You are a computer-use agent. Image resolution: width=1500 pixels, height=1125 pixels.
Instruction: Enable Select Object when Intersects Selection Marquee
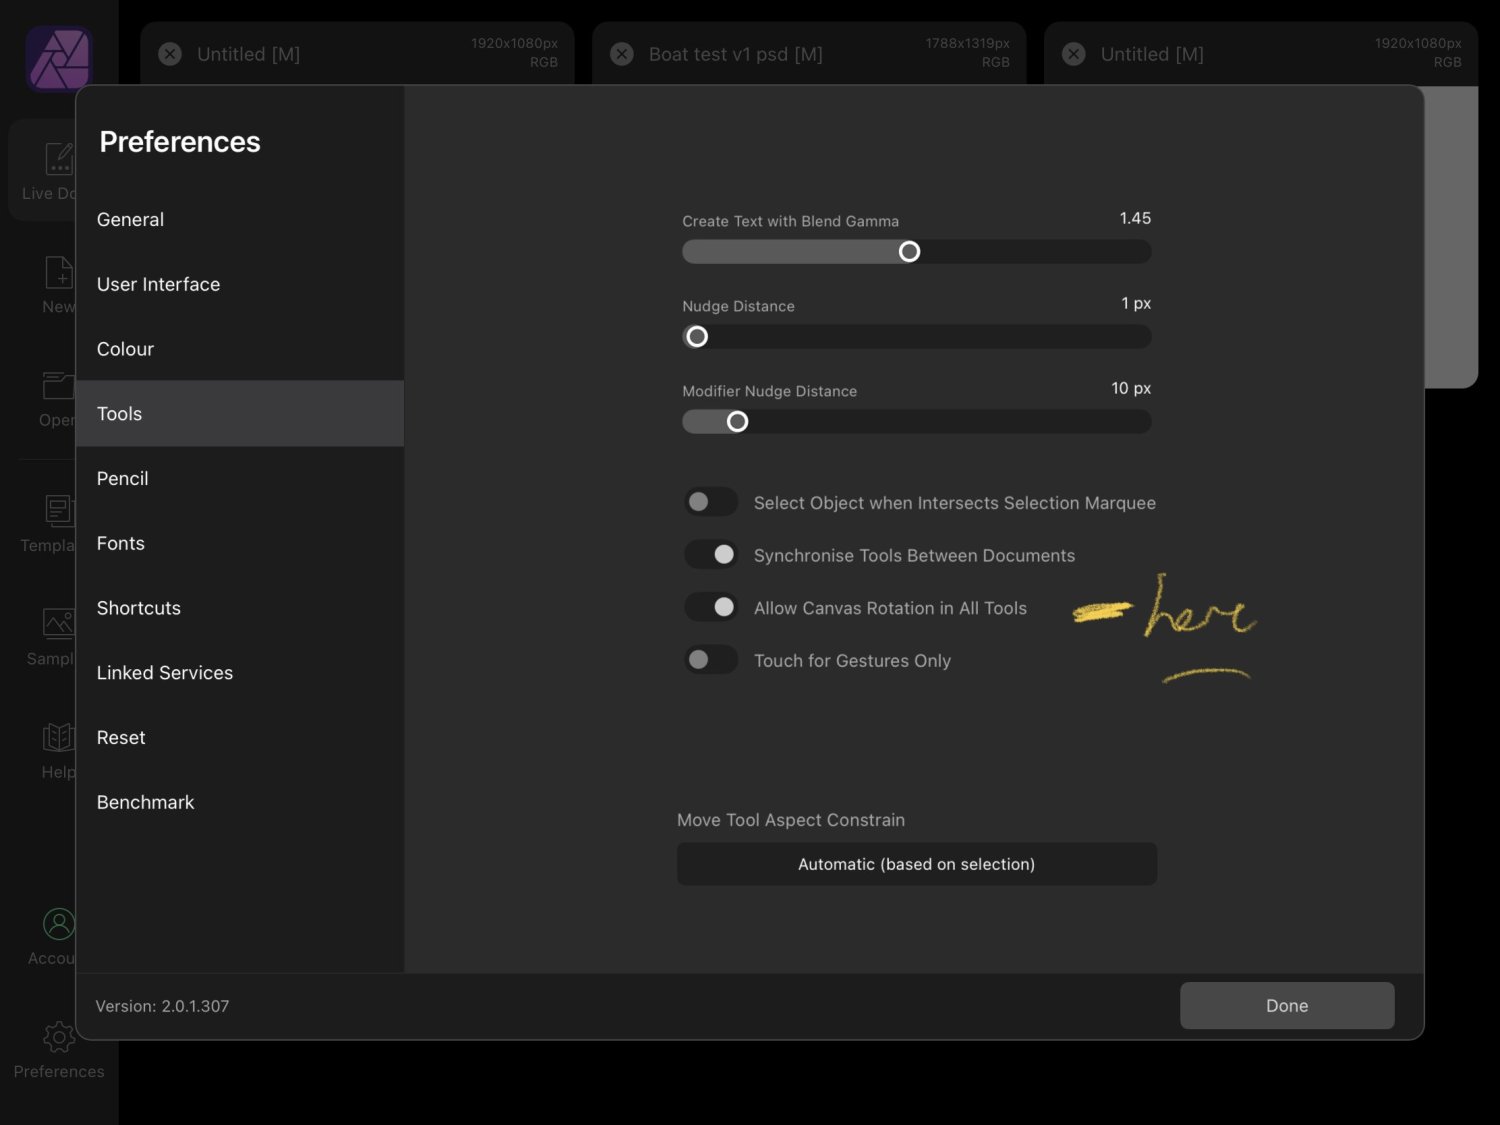[710, 501]
